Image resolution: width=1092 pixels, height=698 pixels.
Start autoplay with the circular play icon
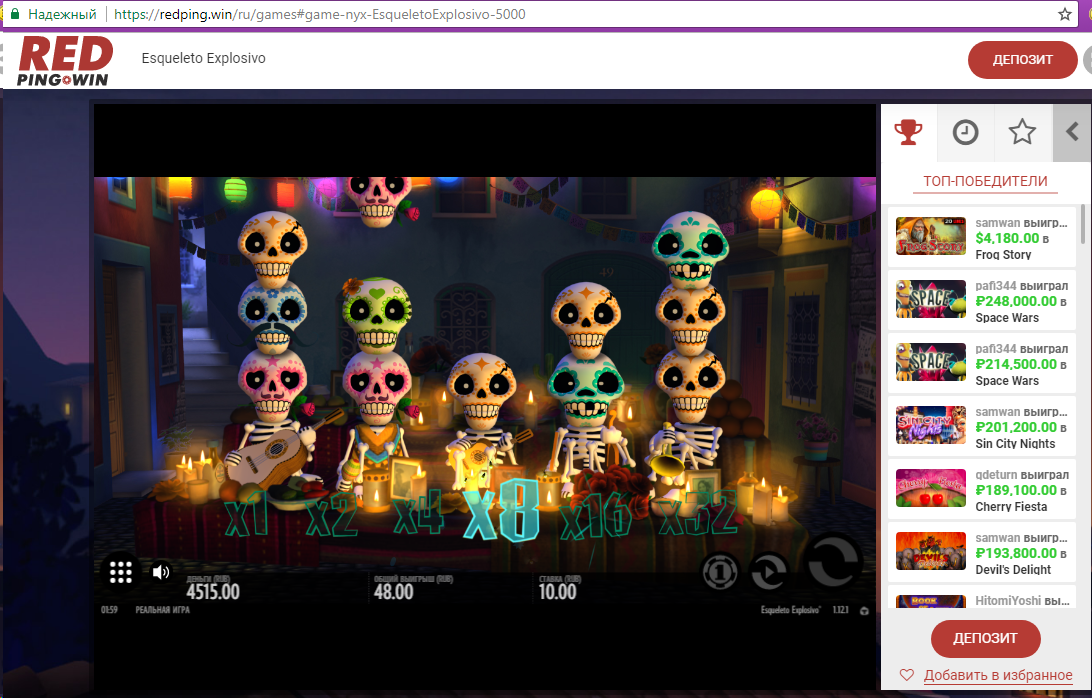point(769,573)
